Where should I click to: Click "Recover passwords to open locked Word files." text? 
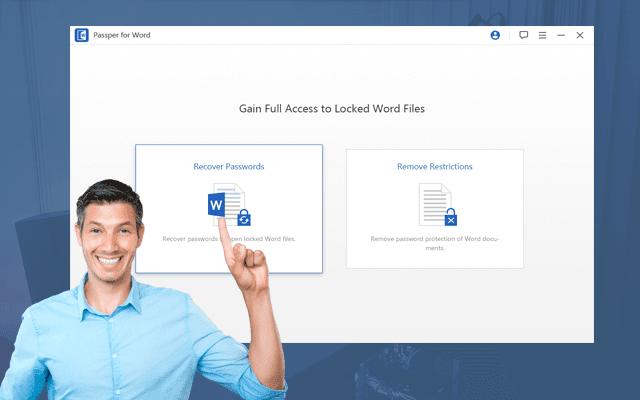pyautogui.click(x=229, y=239)
